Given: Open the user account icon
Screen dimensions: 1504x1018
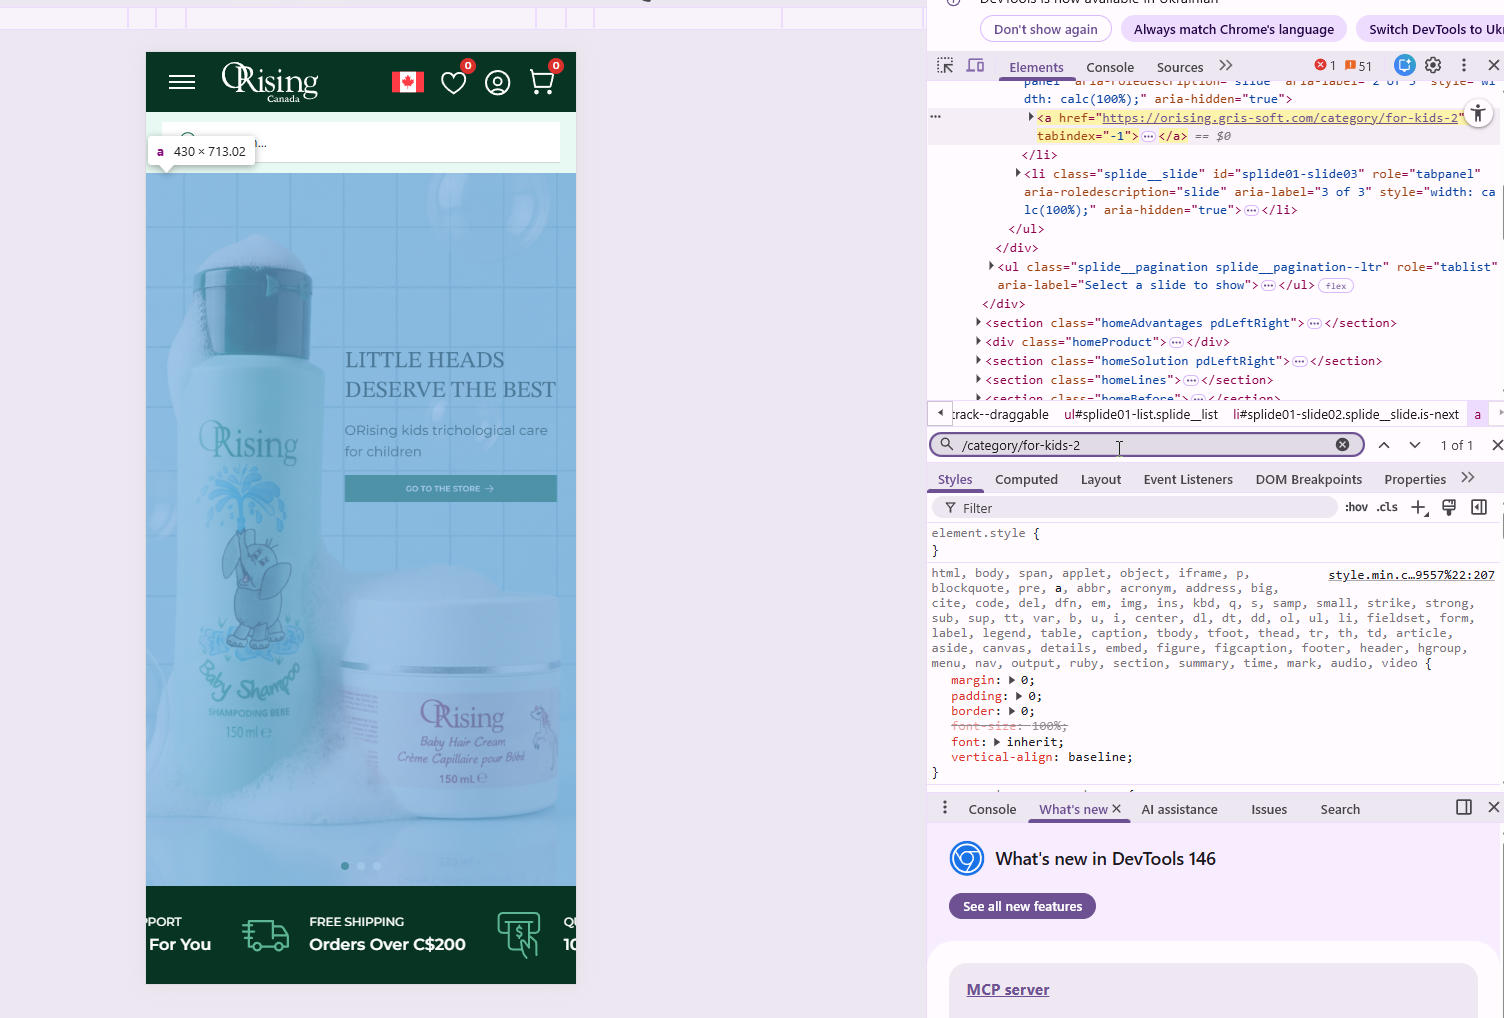Looking at the screenshot, I should pyautogui.click(x=498, y=83).
